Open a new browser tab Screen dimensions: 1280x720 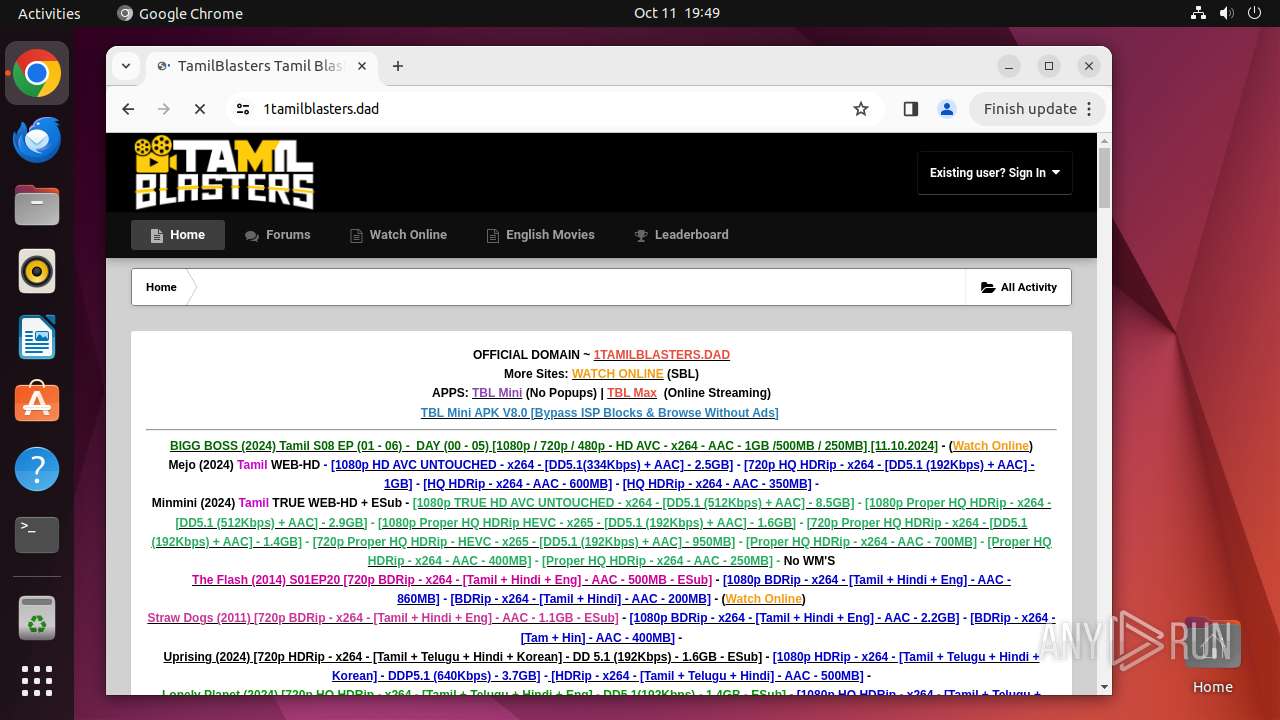[398, 66]
